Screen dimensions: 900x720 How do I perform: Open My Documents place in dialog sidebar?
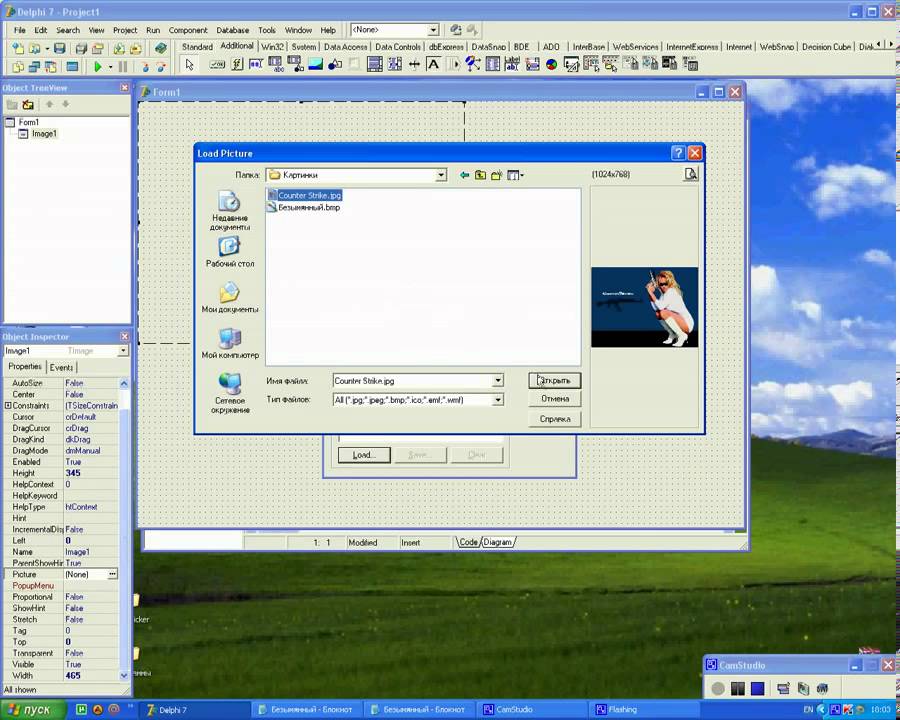pos(230,297)
